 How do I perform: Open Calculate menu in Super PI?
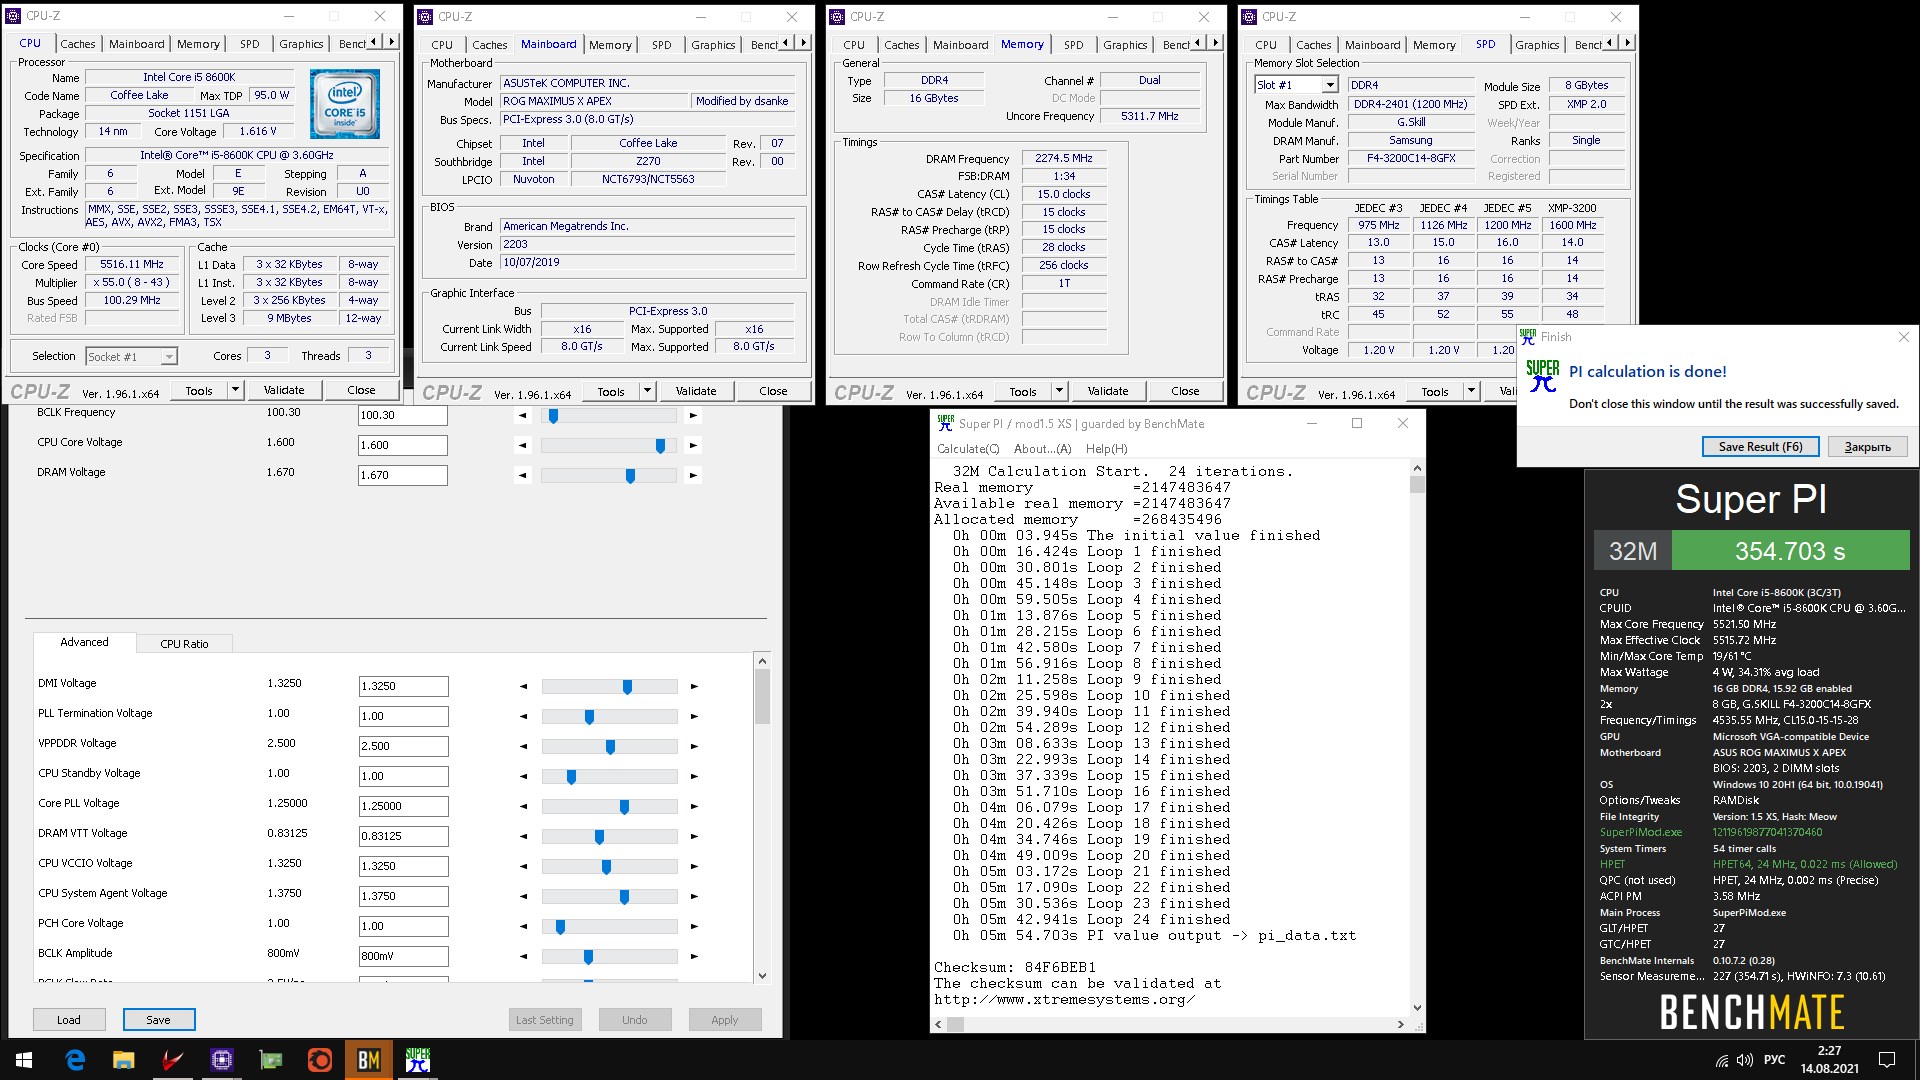click(x=967, y=449)
